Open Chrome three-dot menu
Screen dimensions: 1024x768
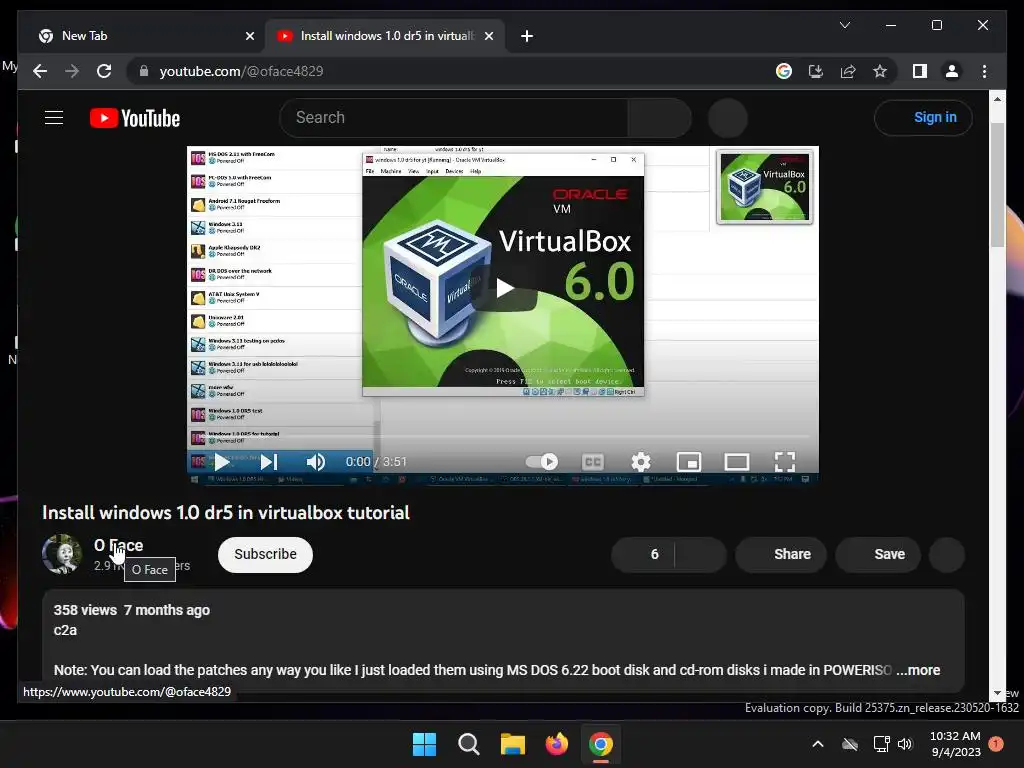tap(984, 71)
